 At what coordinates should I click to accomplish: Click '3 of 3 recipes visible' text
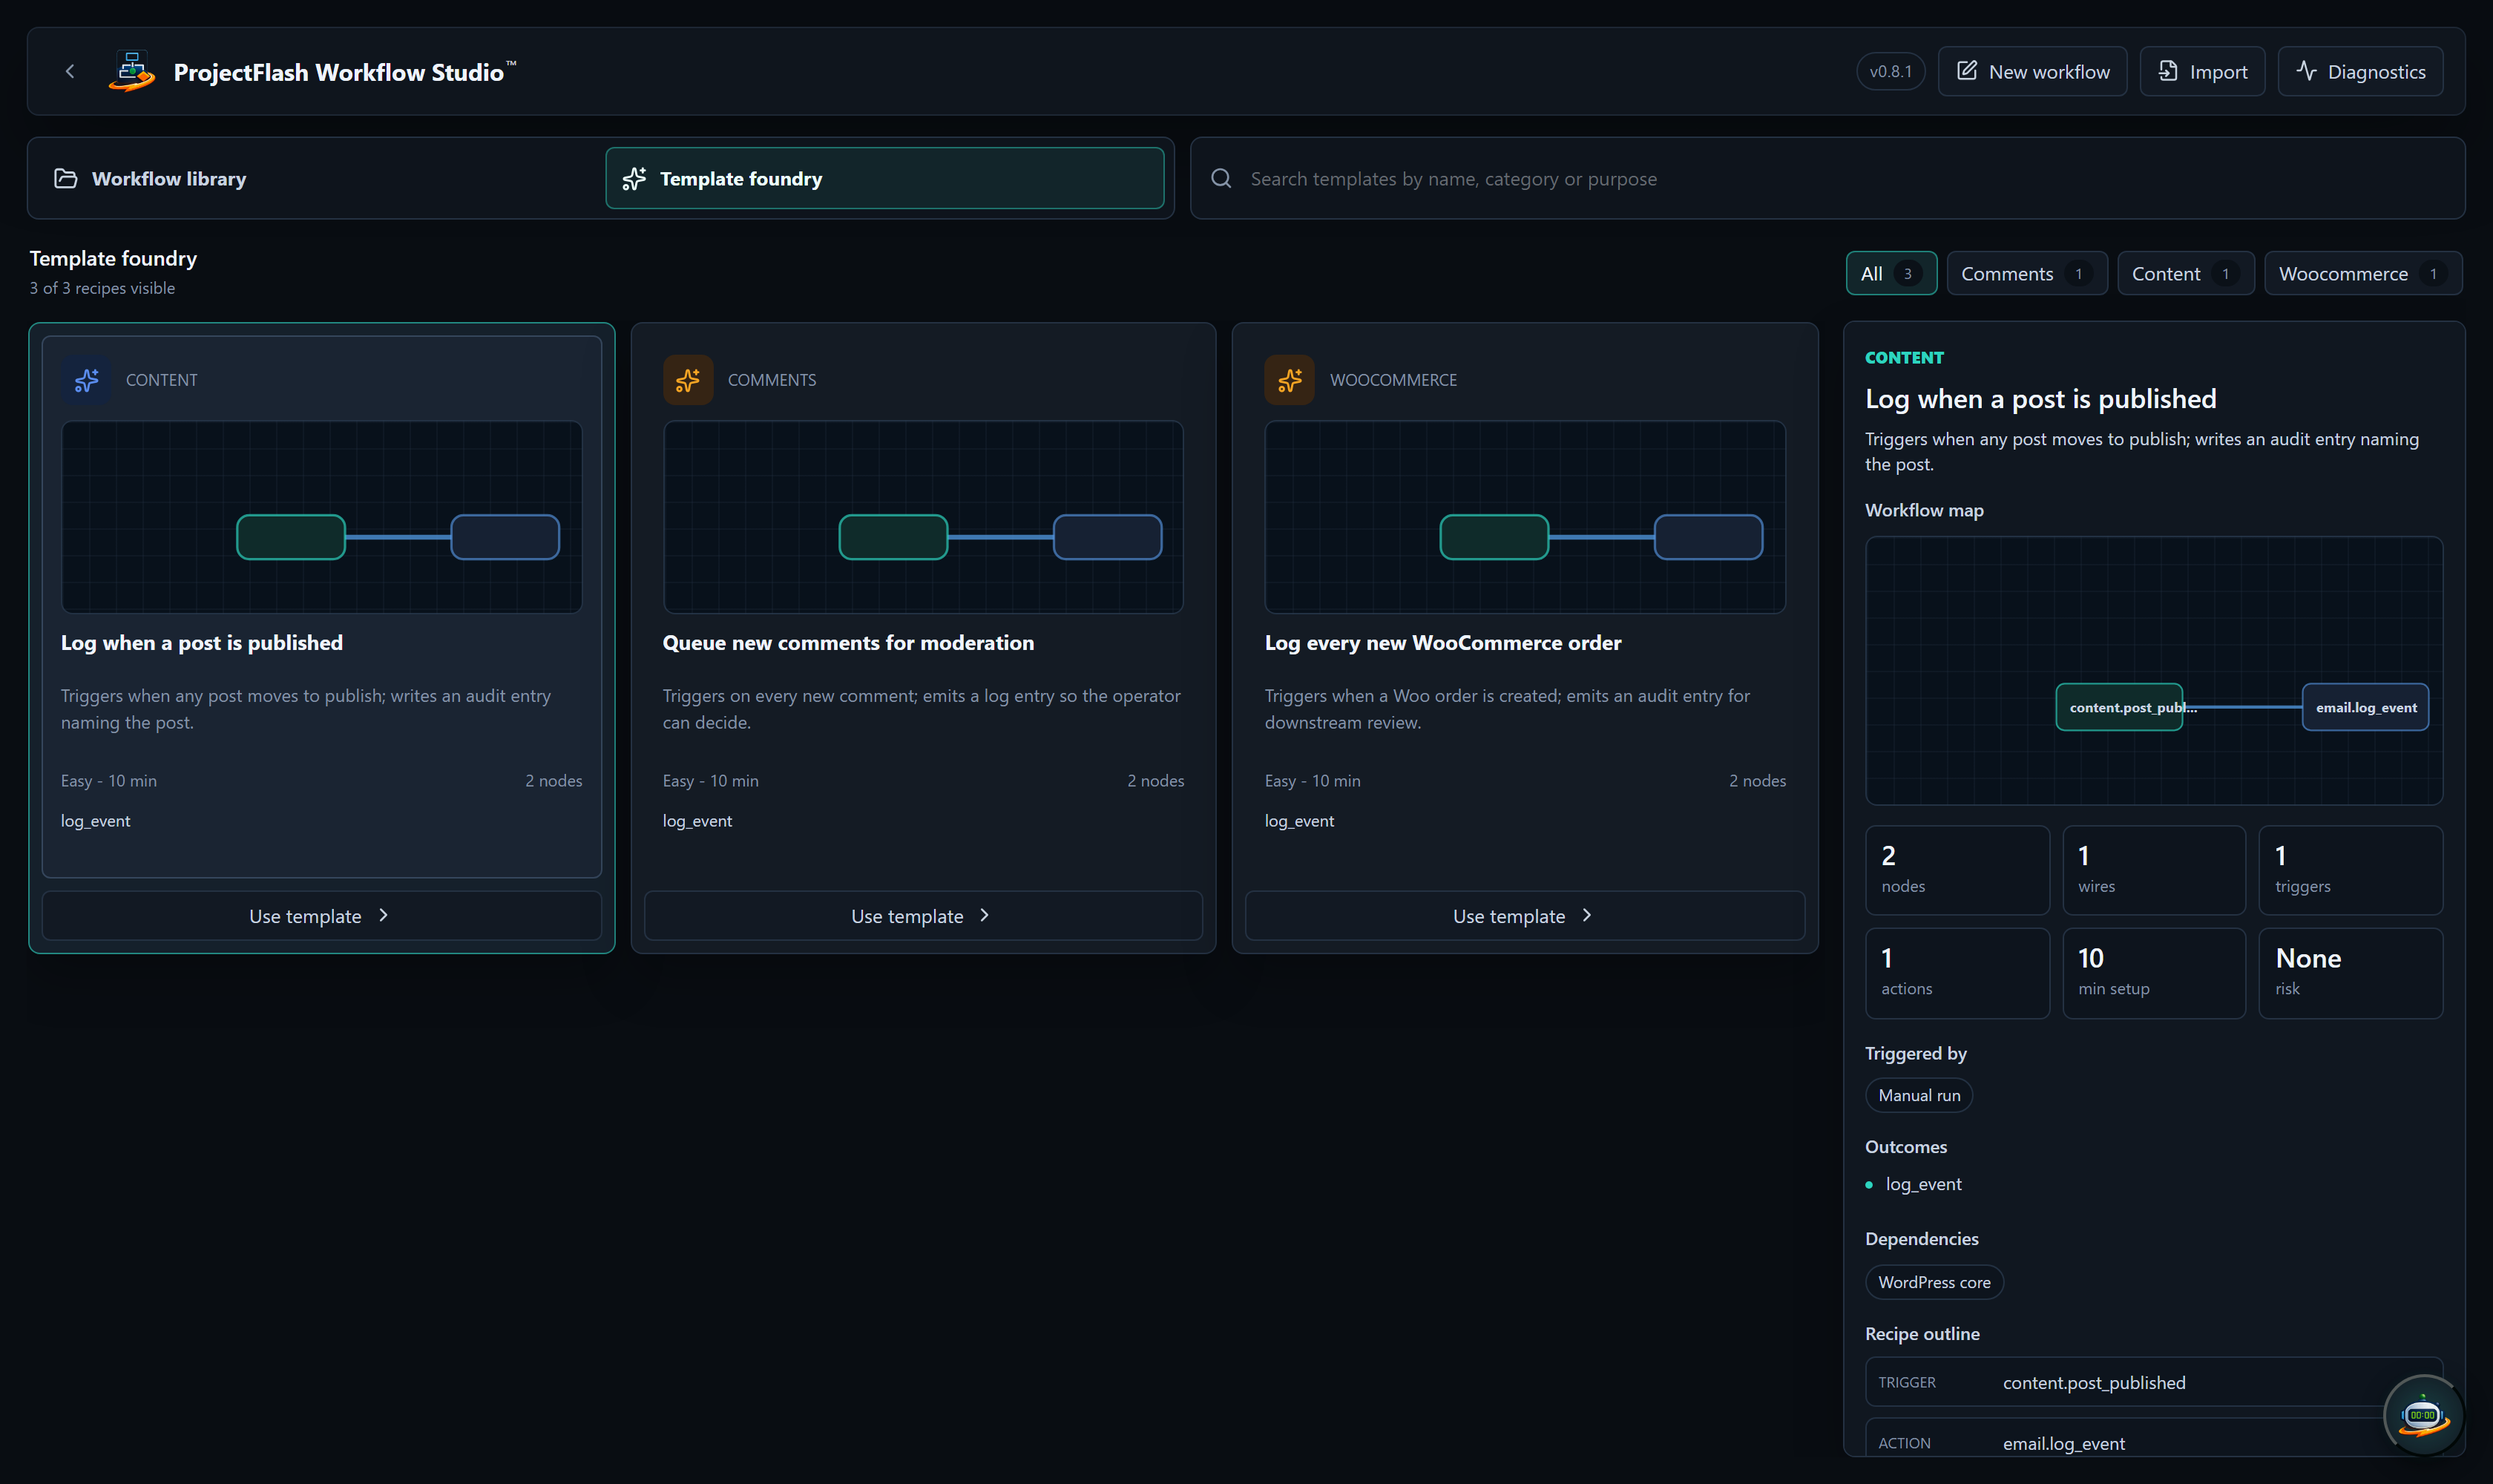pyautogui.click(x=102, y=288)
